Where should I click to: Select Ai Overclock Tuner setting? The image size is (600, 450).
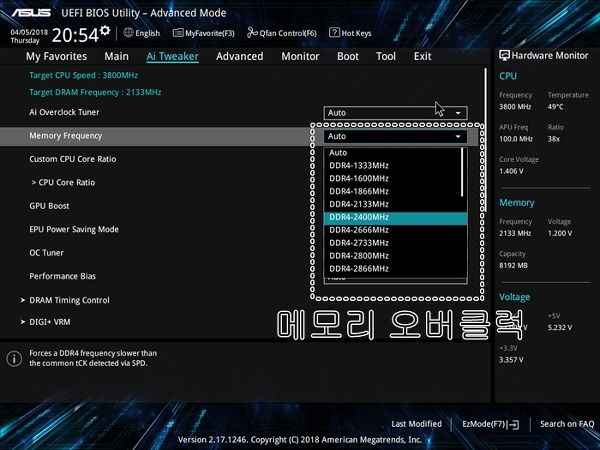(64, 112)
